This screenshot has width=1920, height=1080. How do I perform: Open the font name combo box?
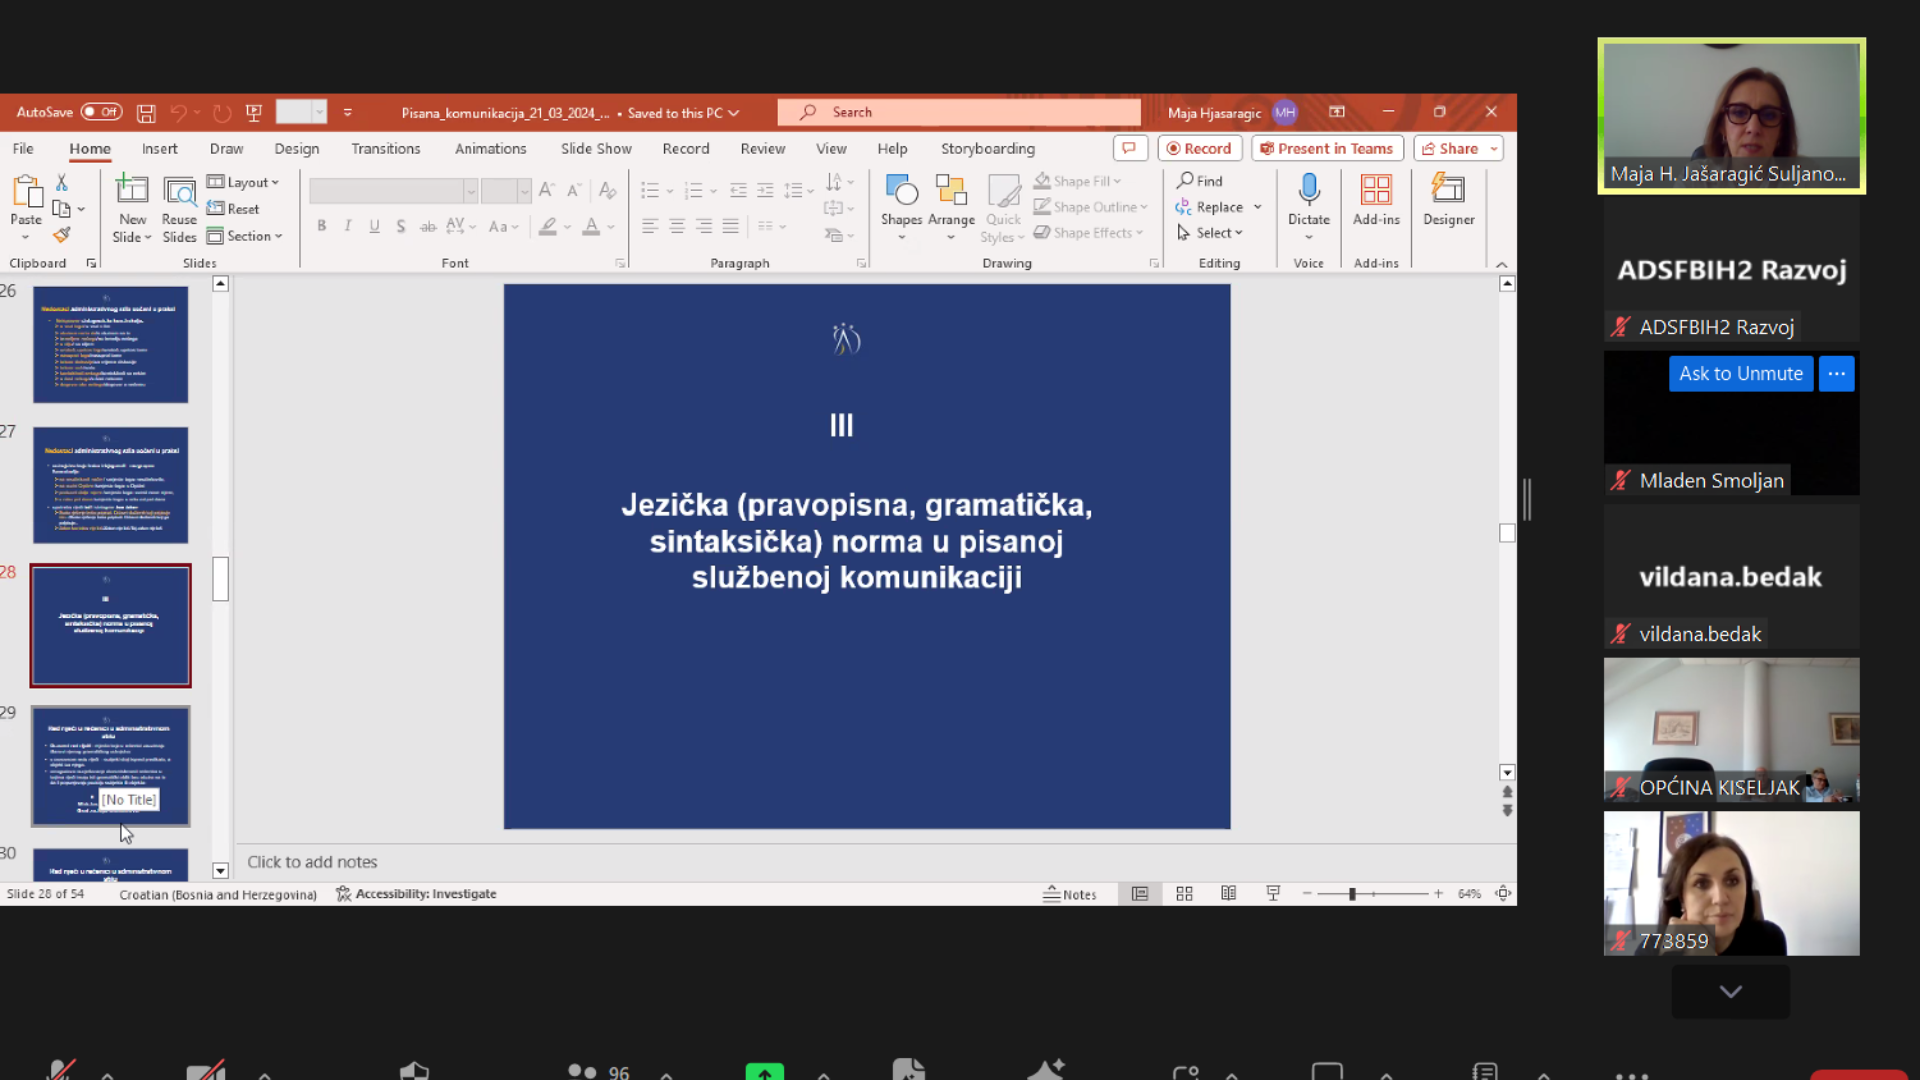(x=392, y=190)
